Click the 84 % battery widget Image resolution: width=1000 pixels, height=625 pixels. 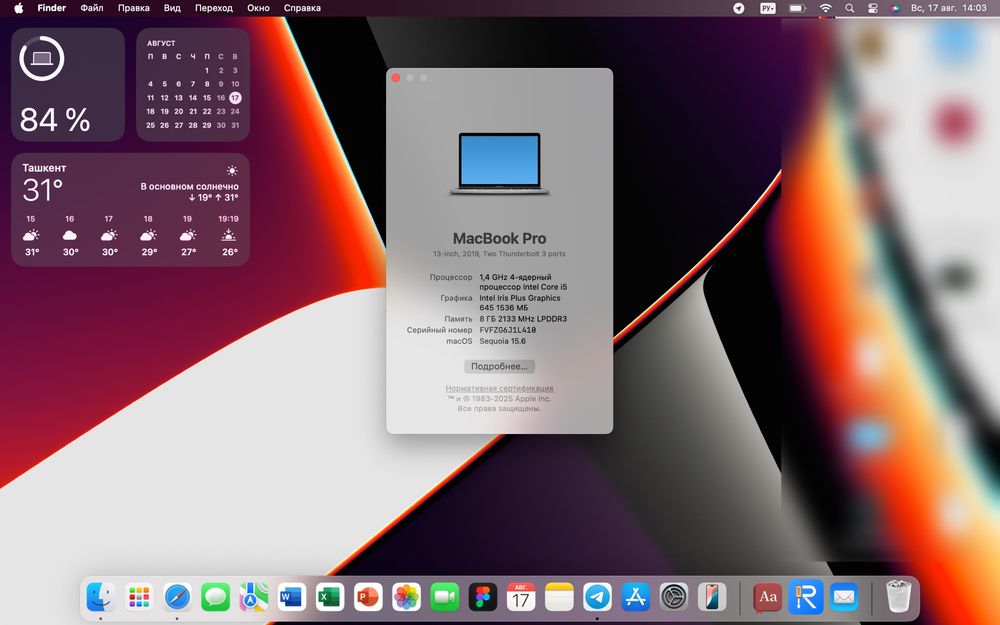coord(68,84)
